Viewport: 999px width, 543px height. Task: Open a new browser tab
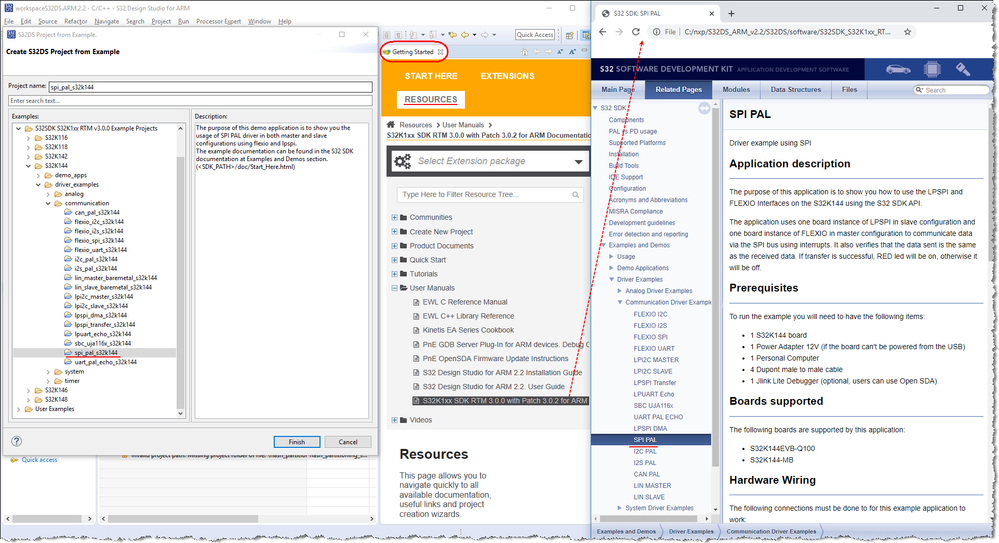[731, 13]
